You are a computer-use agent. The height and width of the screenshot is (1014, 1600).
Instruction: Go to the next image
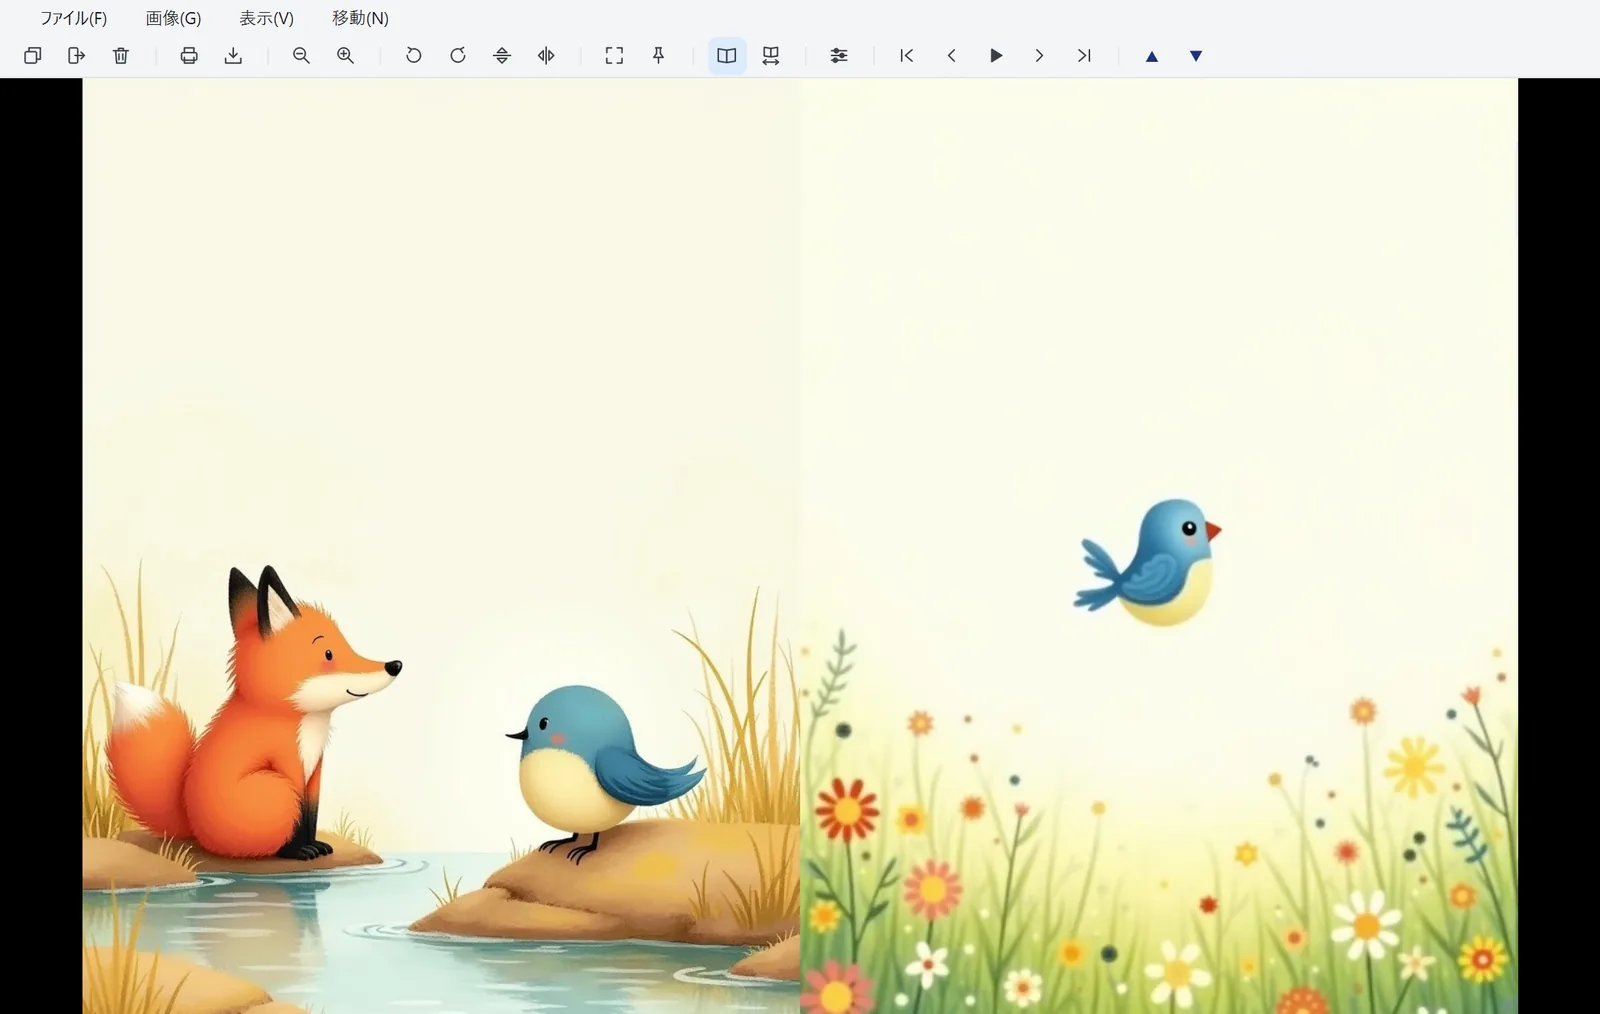tap(1040, 56)
